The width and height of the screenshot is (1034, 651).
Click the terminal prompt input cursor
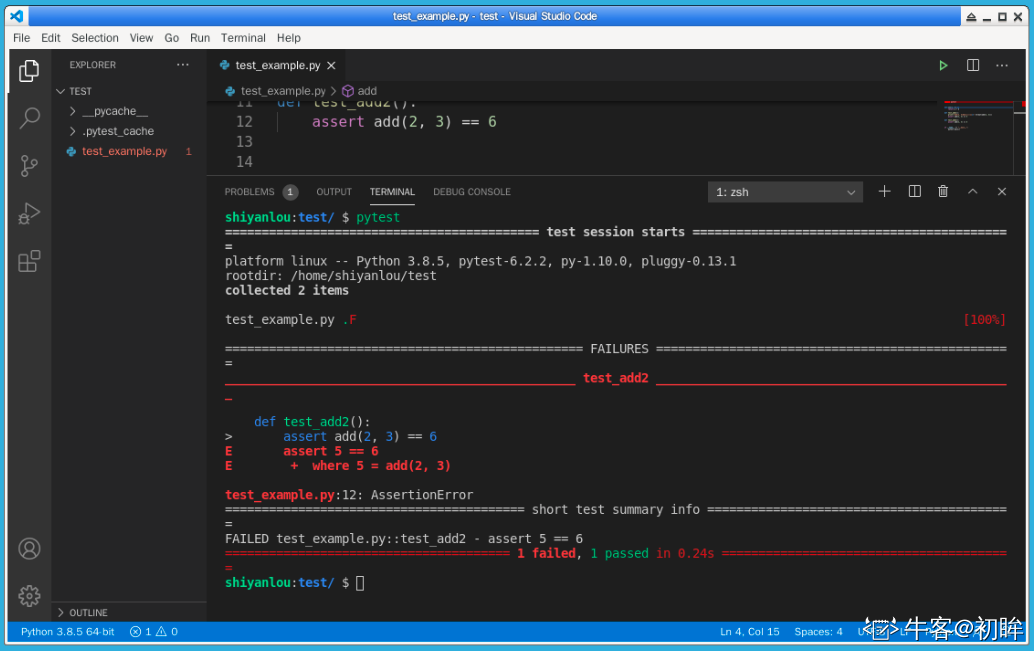pyautogui.click(x=360, y=583)
